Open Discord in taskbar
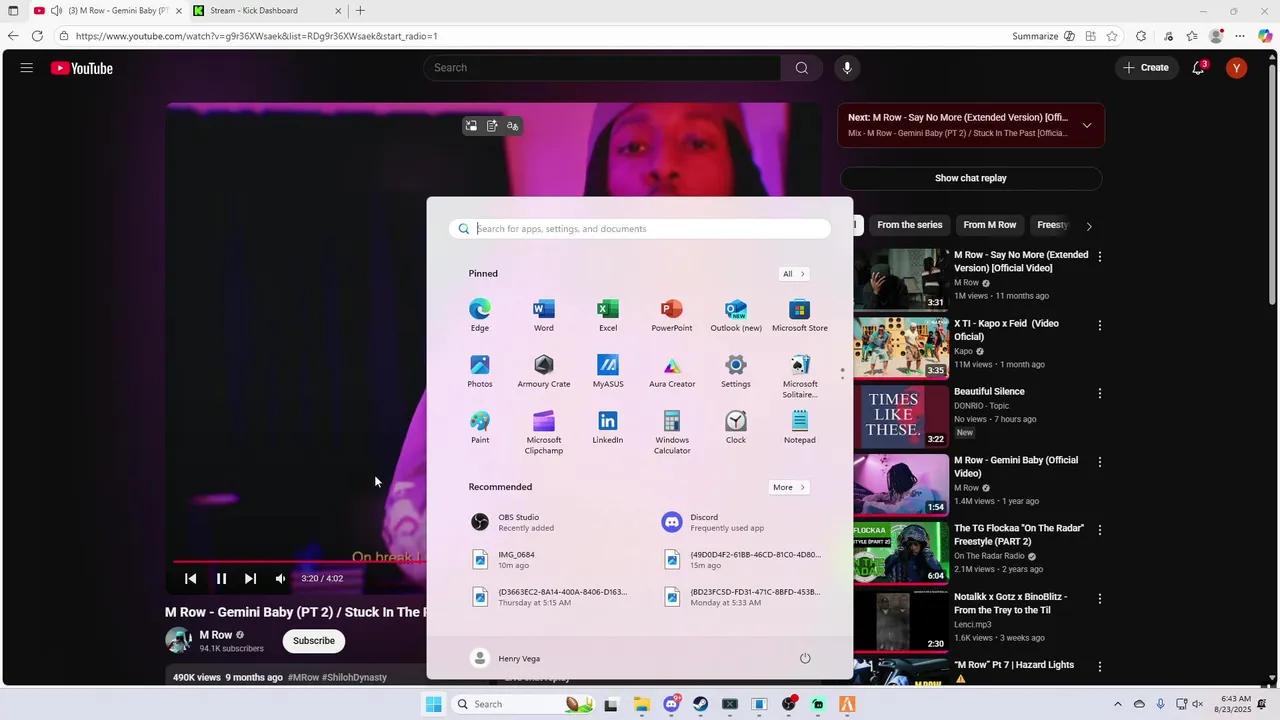The image size is (1280, 720). coord(671,704)
